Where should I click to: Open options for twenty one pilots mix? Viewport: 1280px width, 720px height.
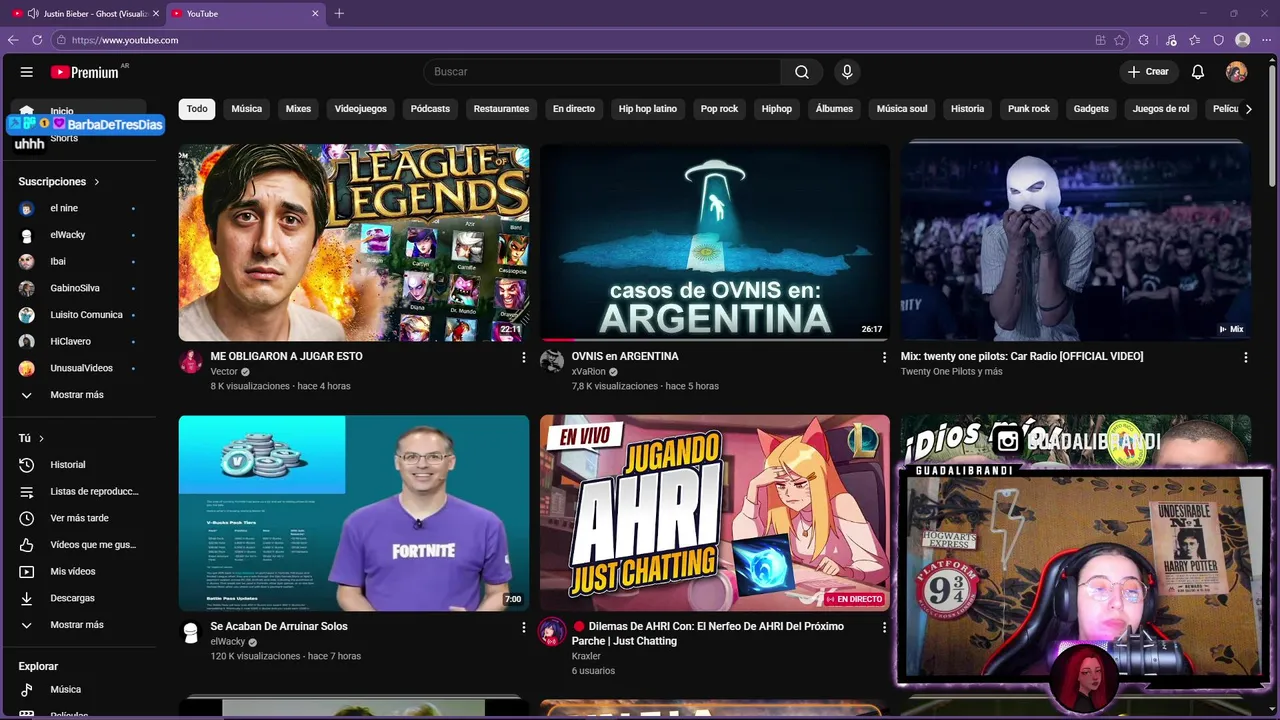(1245, 357)
